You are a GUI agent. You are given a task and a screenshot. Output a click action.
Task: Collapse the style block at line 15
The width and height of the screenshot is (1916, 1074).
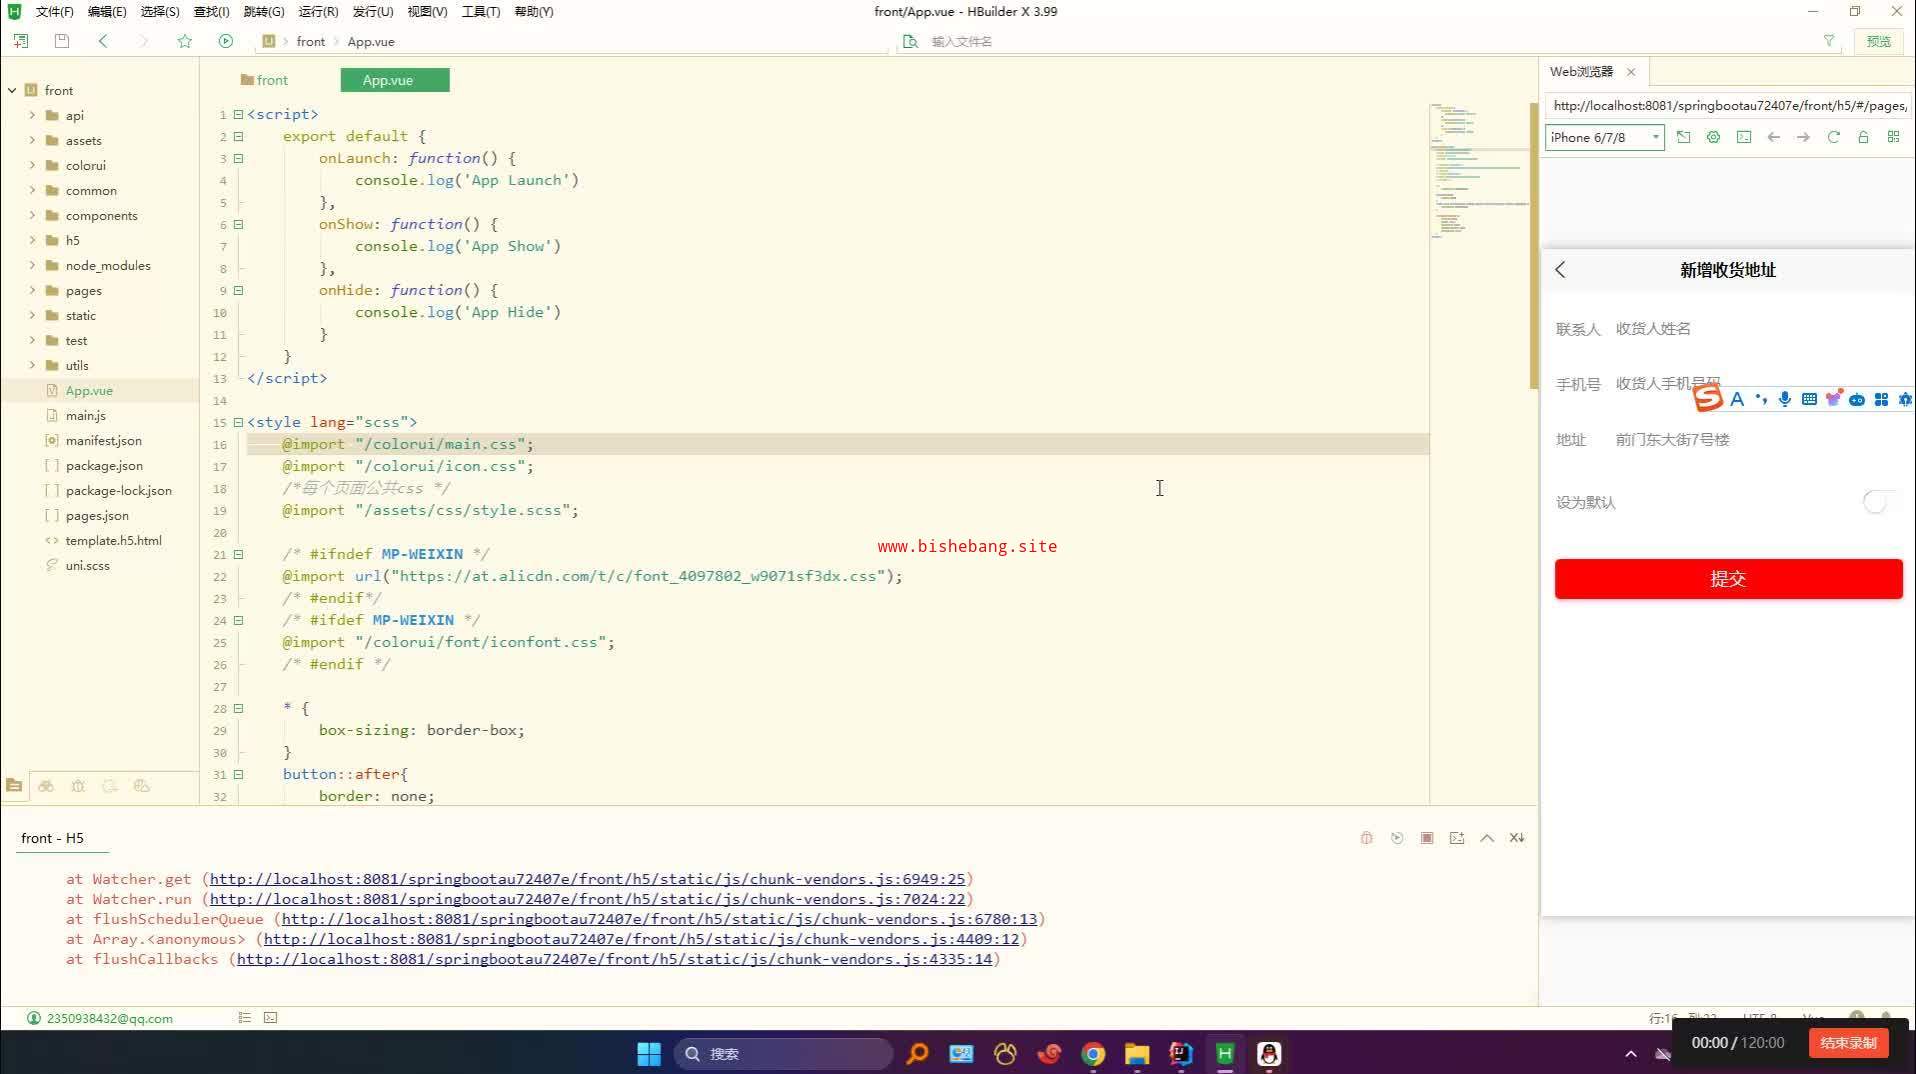(238, 422)
